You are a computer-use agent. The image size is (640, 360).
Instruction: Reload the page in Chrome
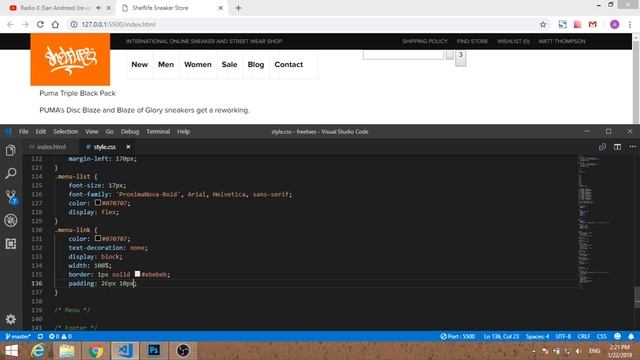[40, 24]
